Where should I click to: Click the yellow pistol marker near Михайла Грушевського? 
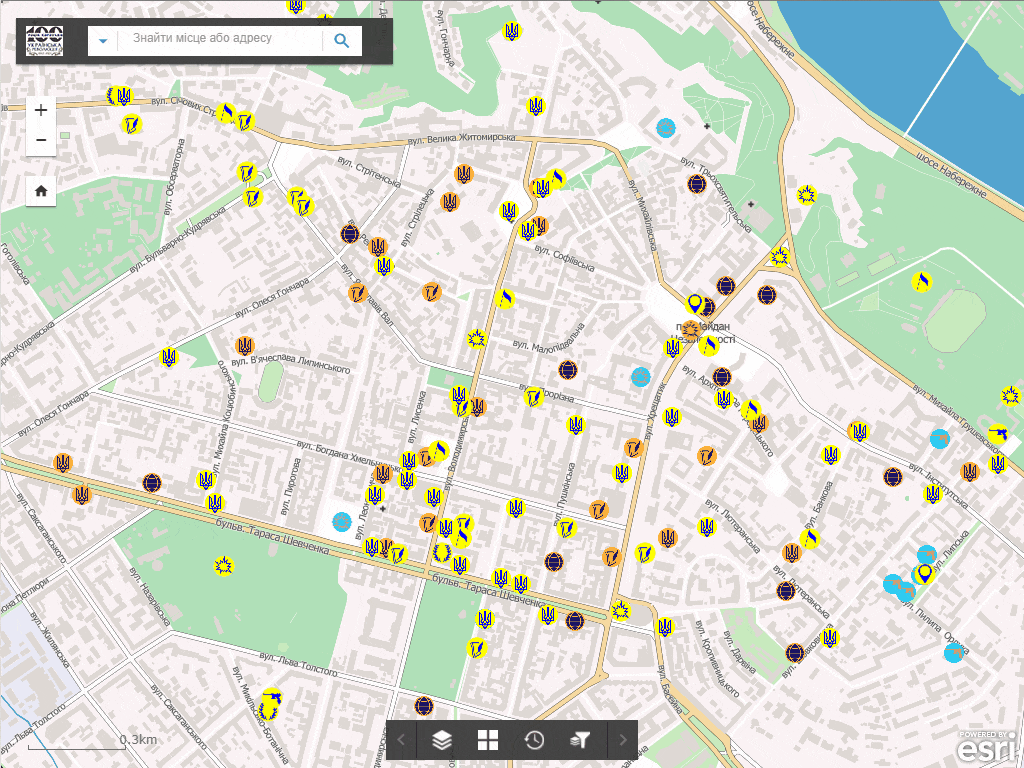tap(997, 433)
